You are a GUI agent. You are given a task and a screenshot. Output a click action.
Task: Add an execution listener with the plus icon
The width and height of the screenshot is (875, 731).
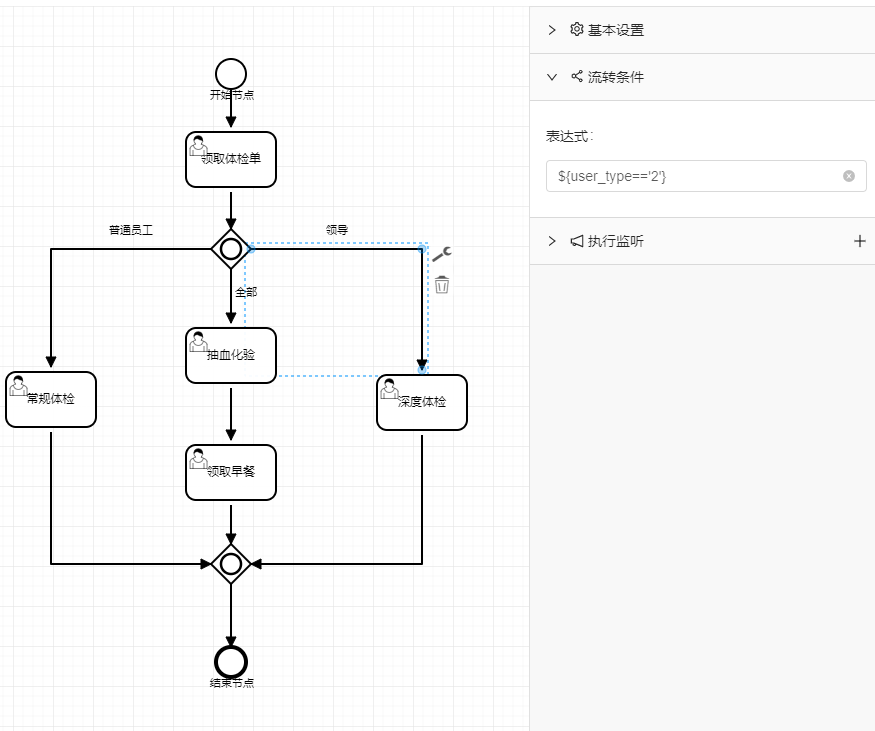(859, 241)
